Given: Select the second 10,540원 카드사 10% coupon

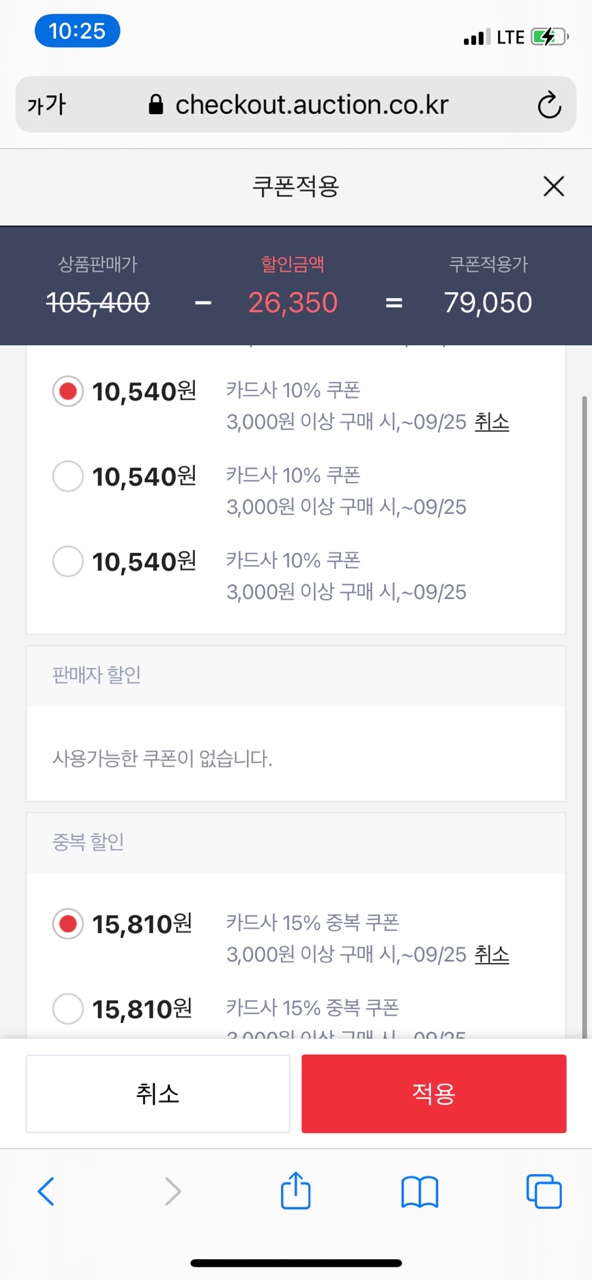Looking at the screenshot, I should coord(68,477).
